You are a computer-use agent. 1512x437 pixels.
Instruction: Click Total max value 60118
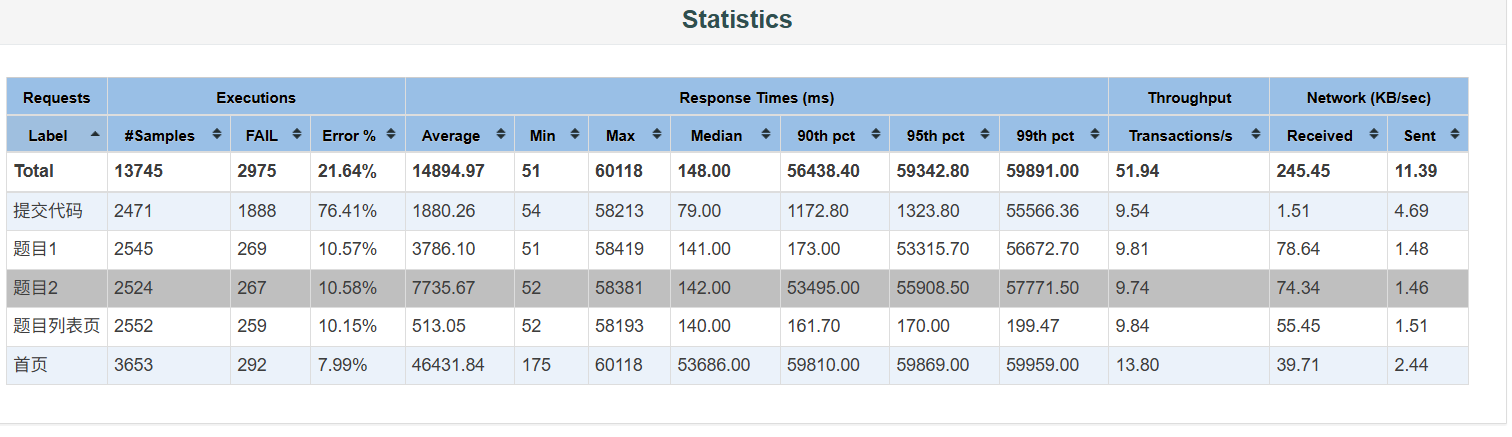point(619,171)
